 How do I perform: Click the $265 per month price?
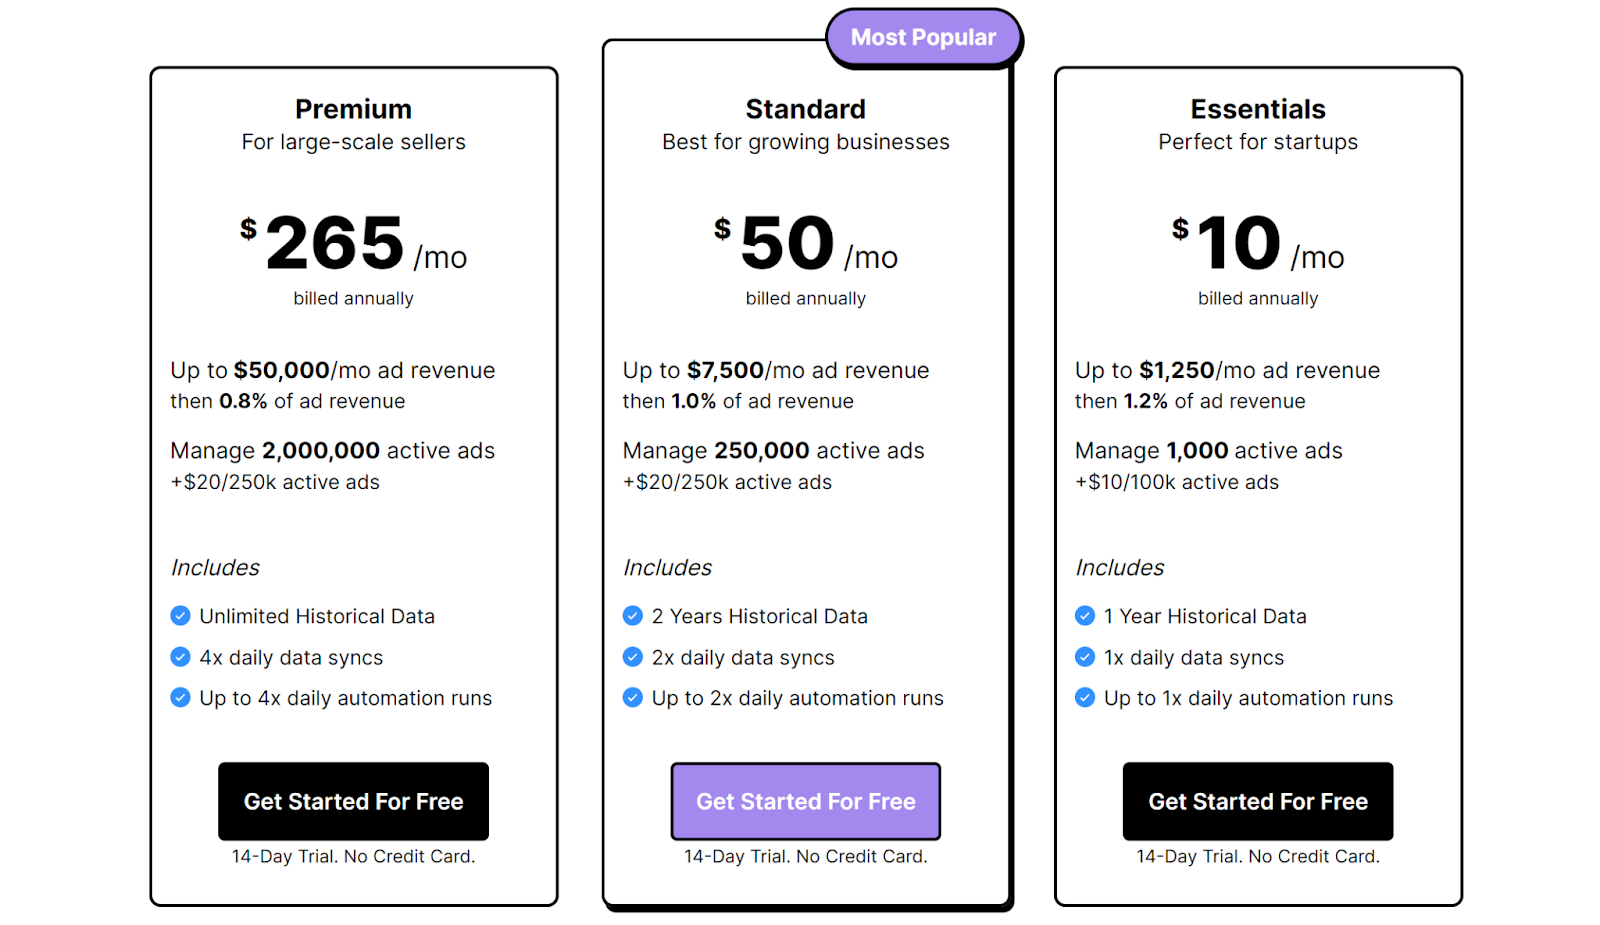tap(353, 244)
